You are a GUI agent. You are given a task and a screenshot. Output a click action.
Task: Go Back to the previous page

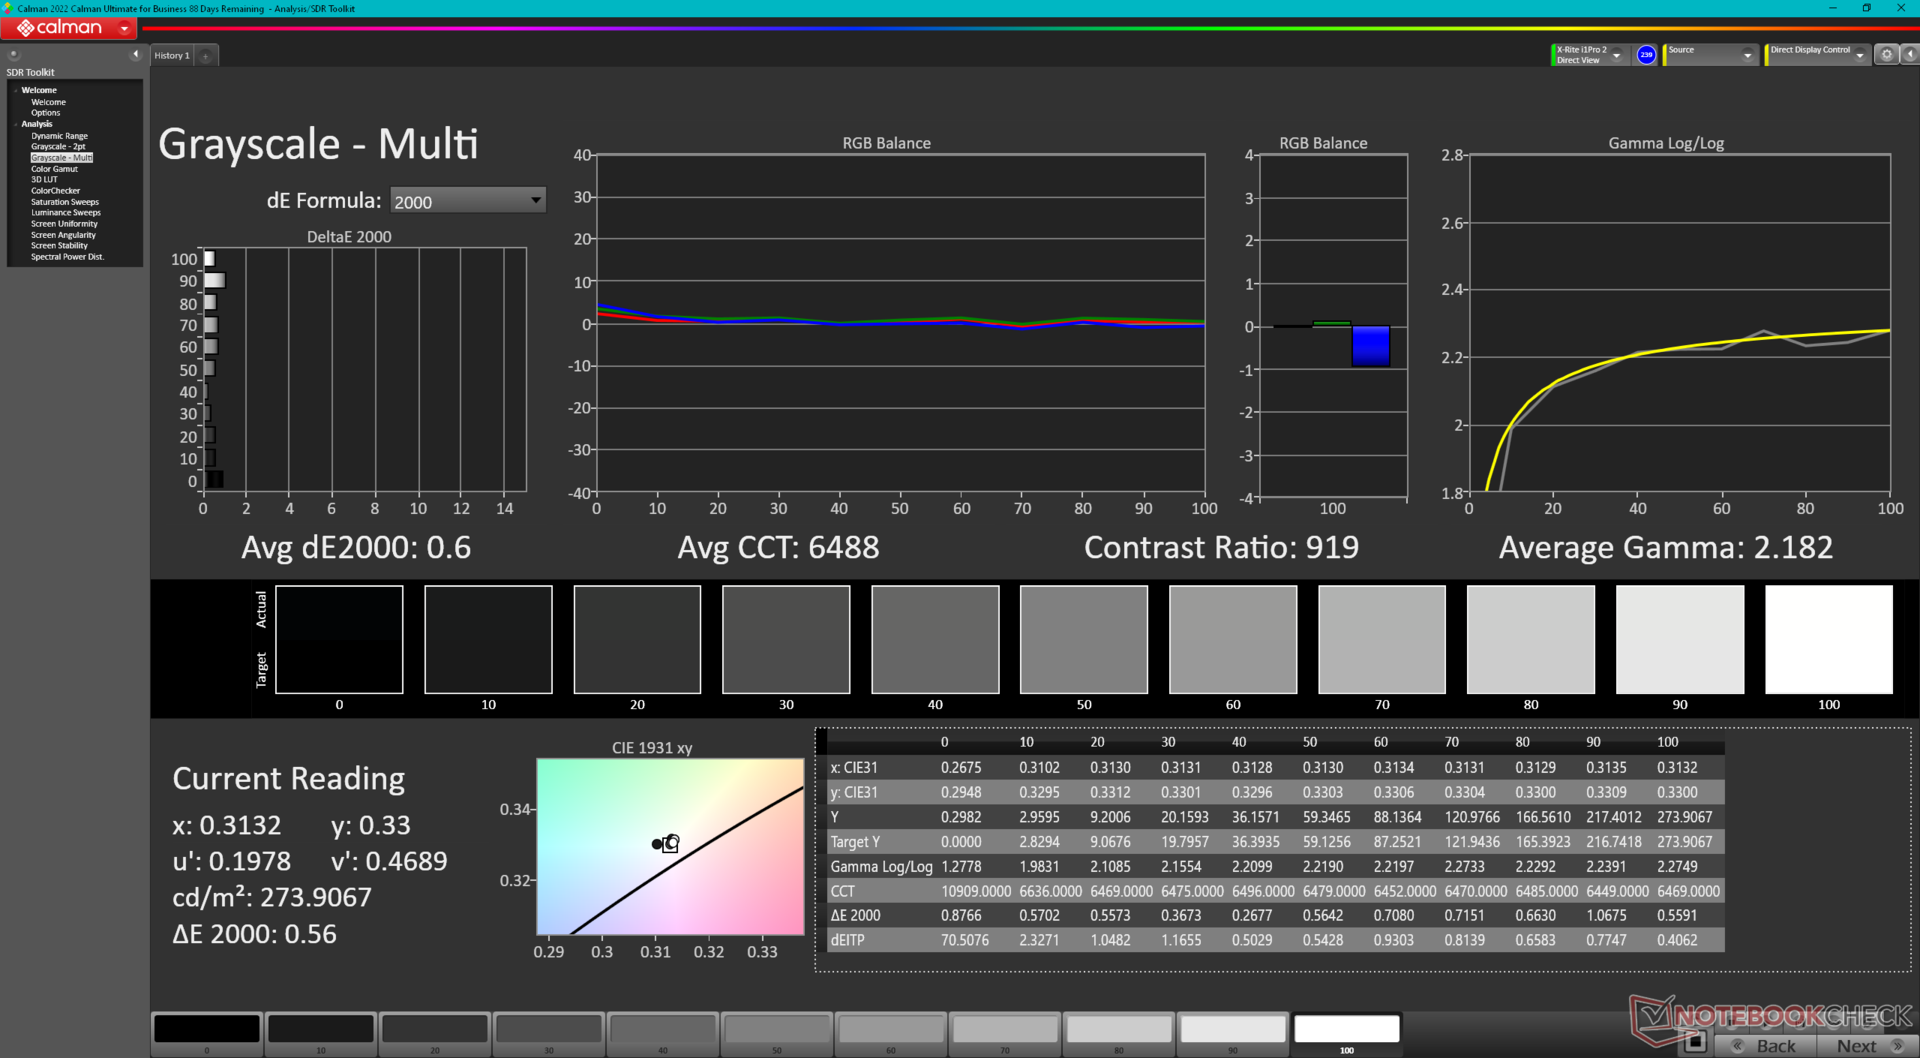1766,1046
